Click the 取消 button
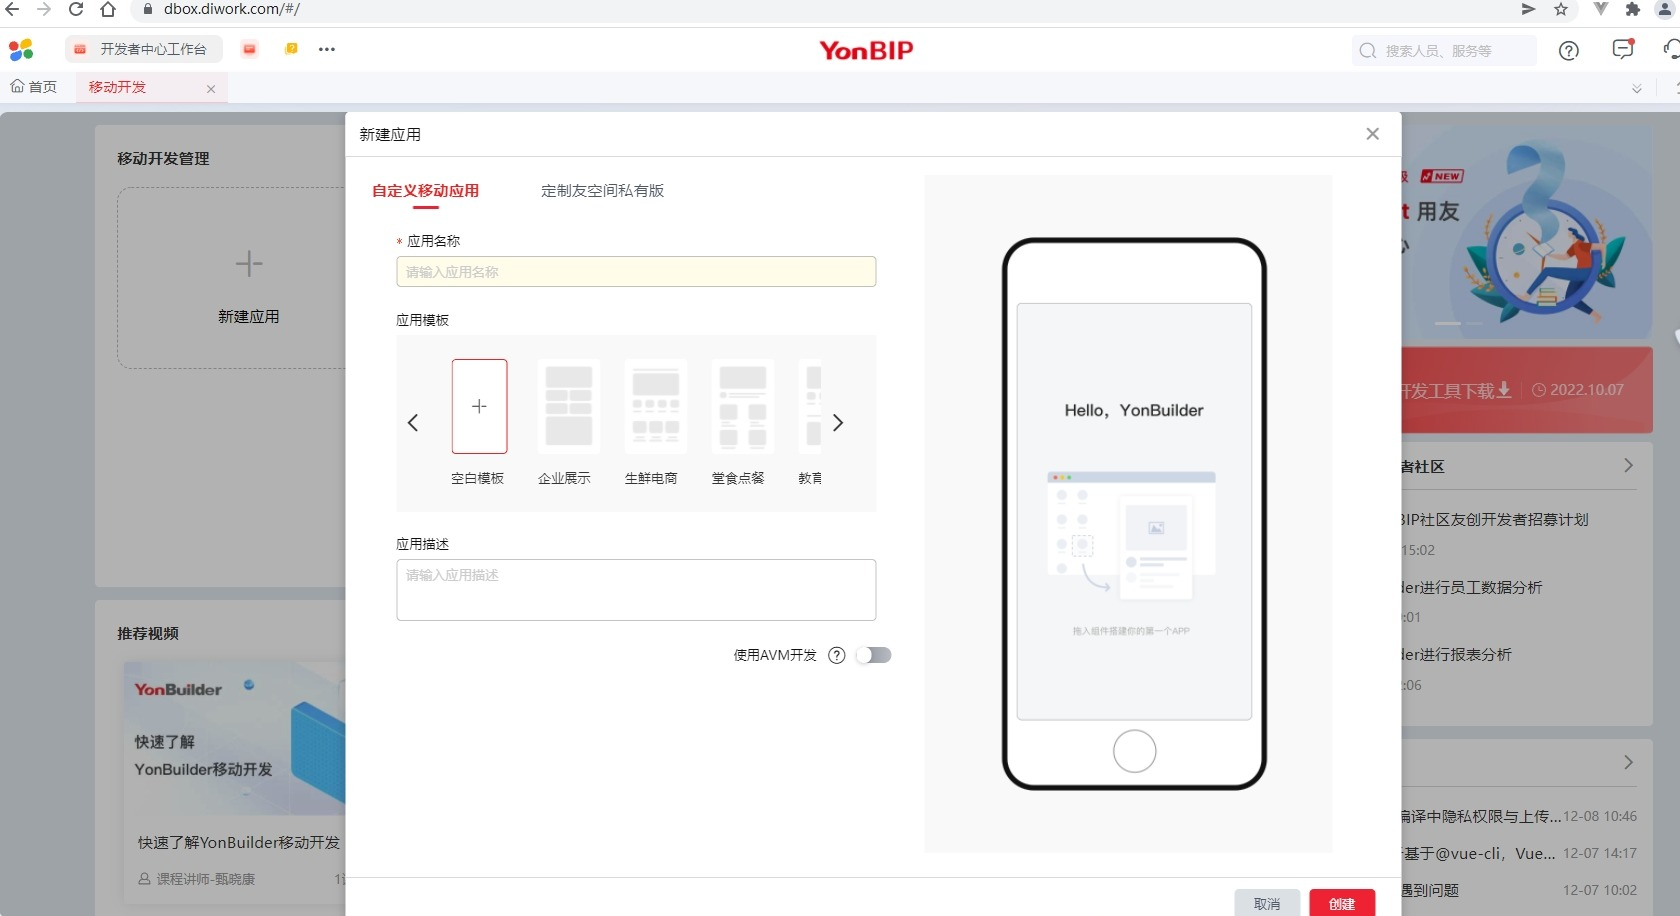This screenshot has width=1680, height=916. click(1267, 902)
